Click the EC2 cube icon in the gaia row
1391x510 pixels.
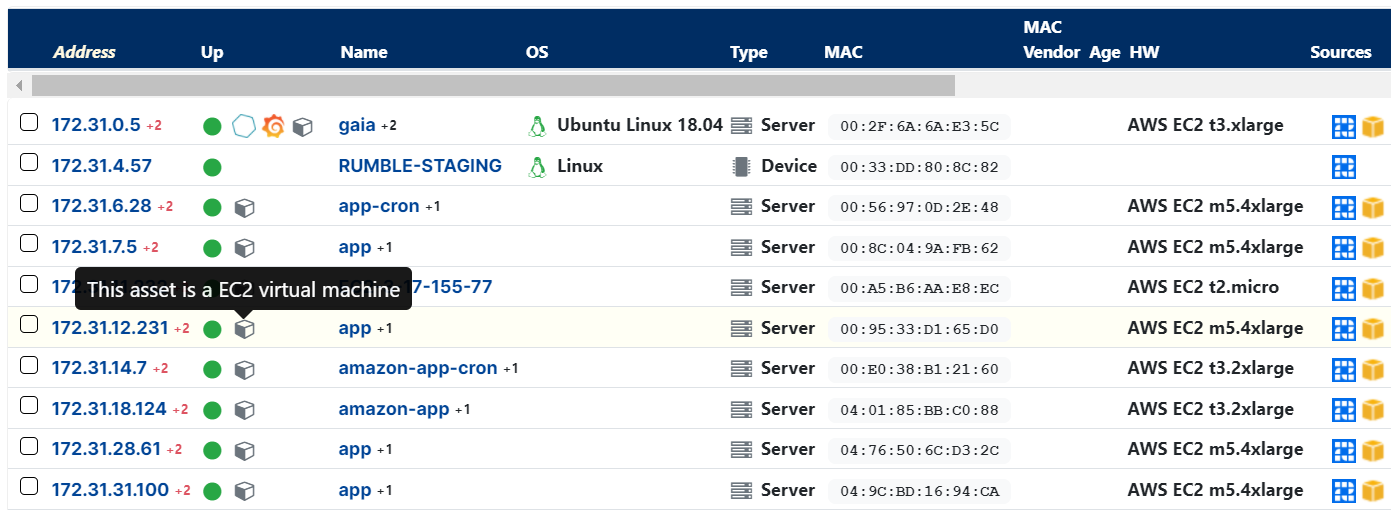click(x=302, y=126)
